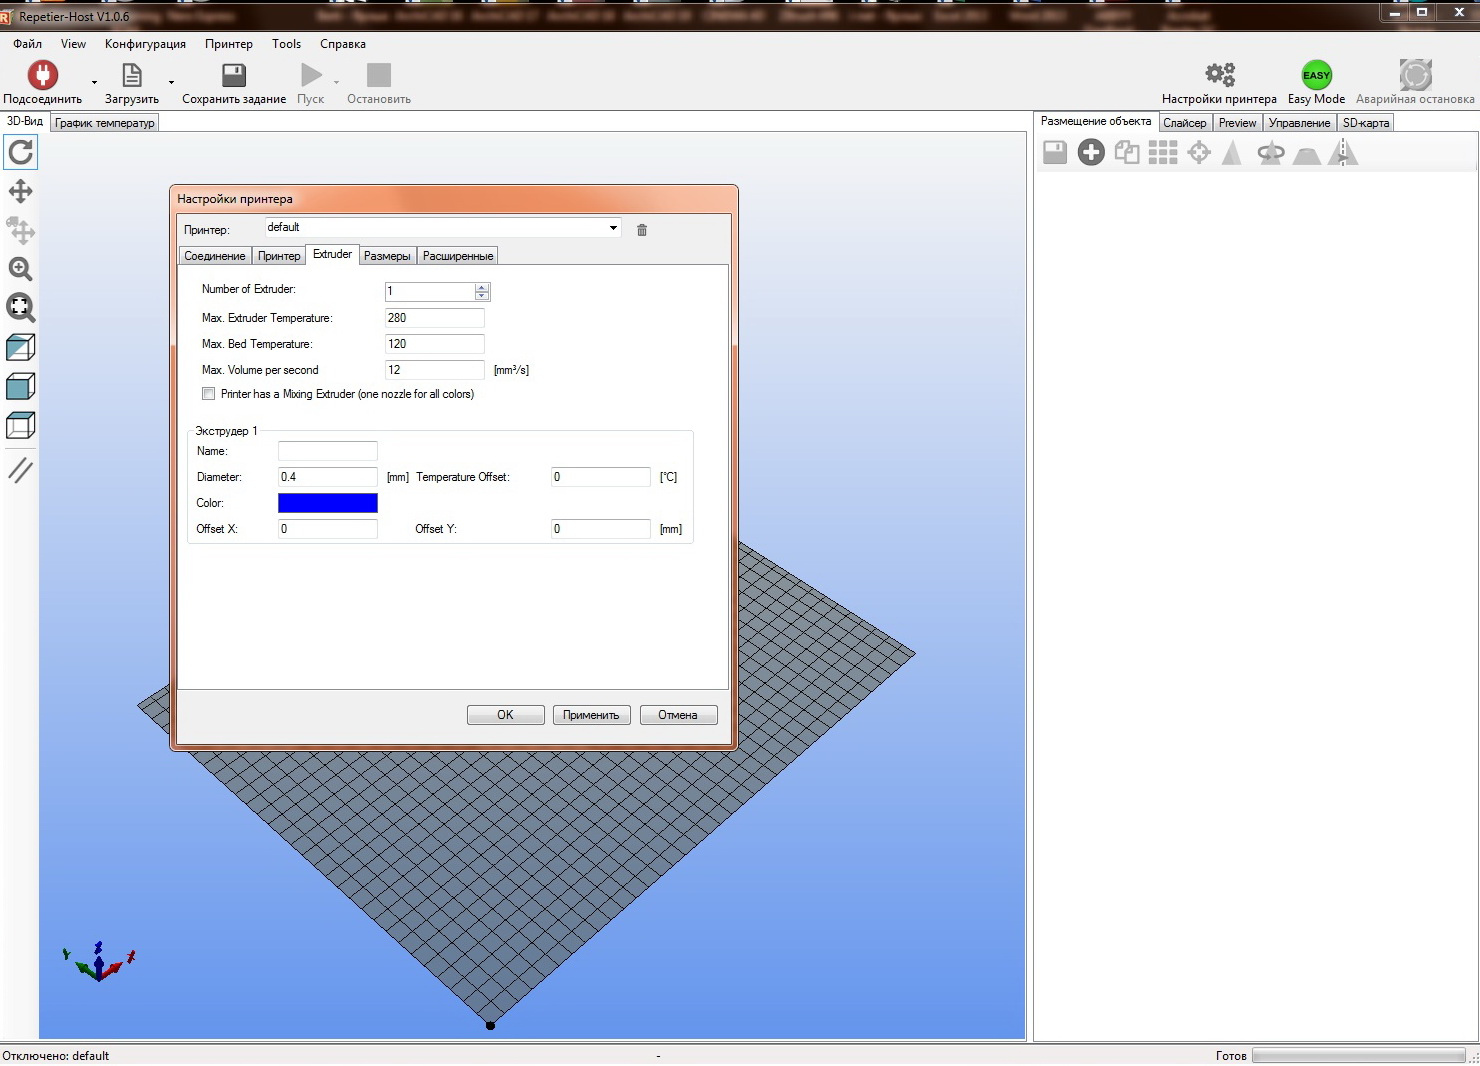1480x1066 pixels.
Task: Click the scale object cone icon
Action: tap(1232, 152)
